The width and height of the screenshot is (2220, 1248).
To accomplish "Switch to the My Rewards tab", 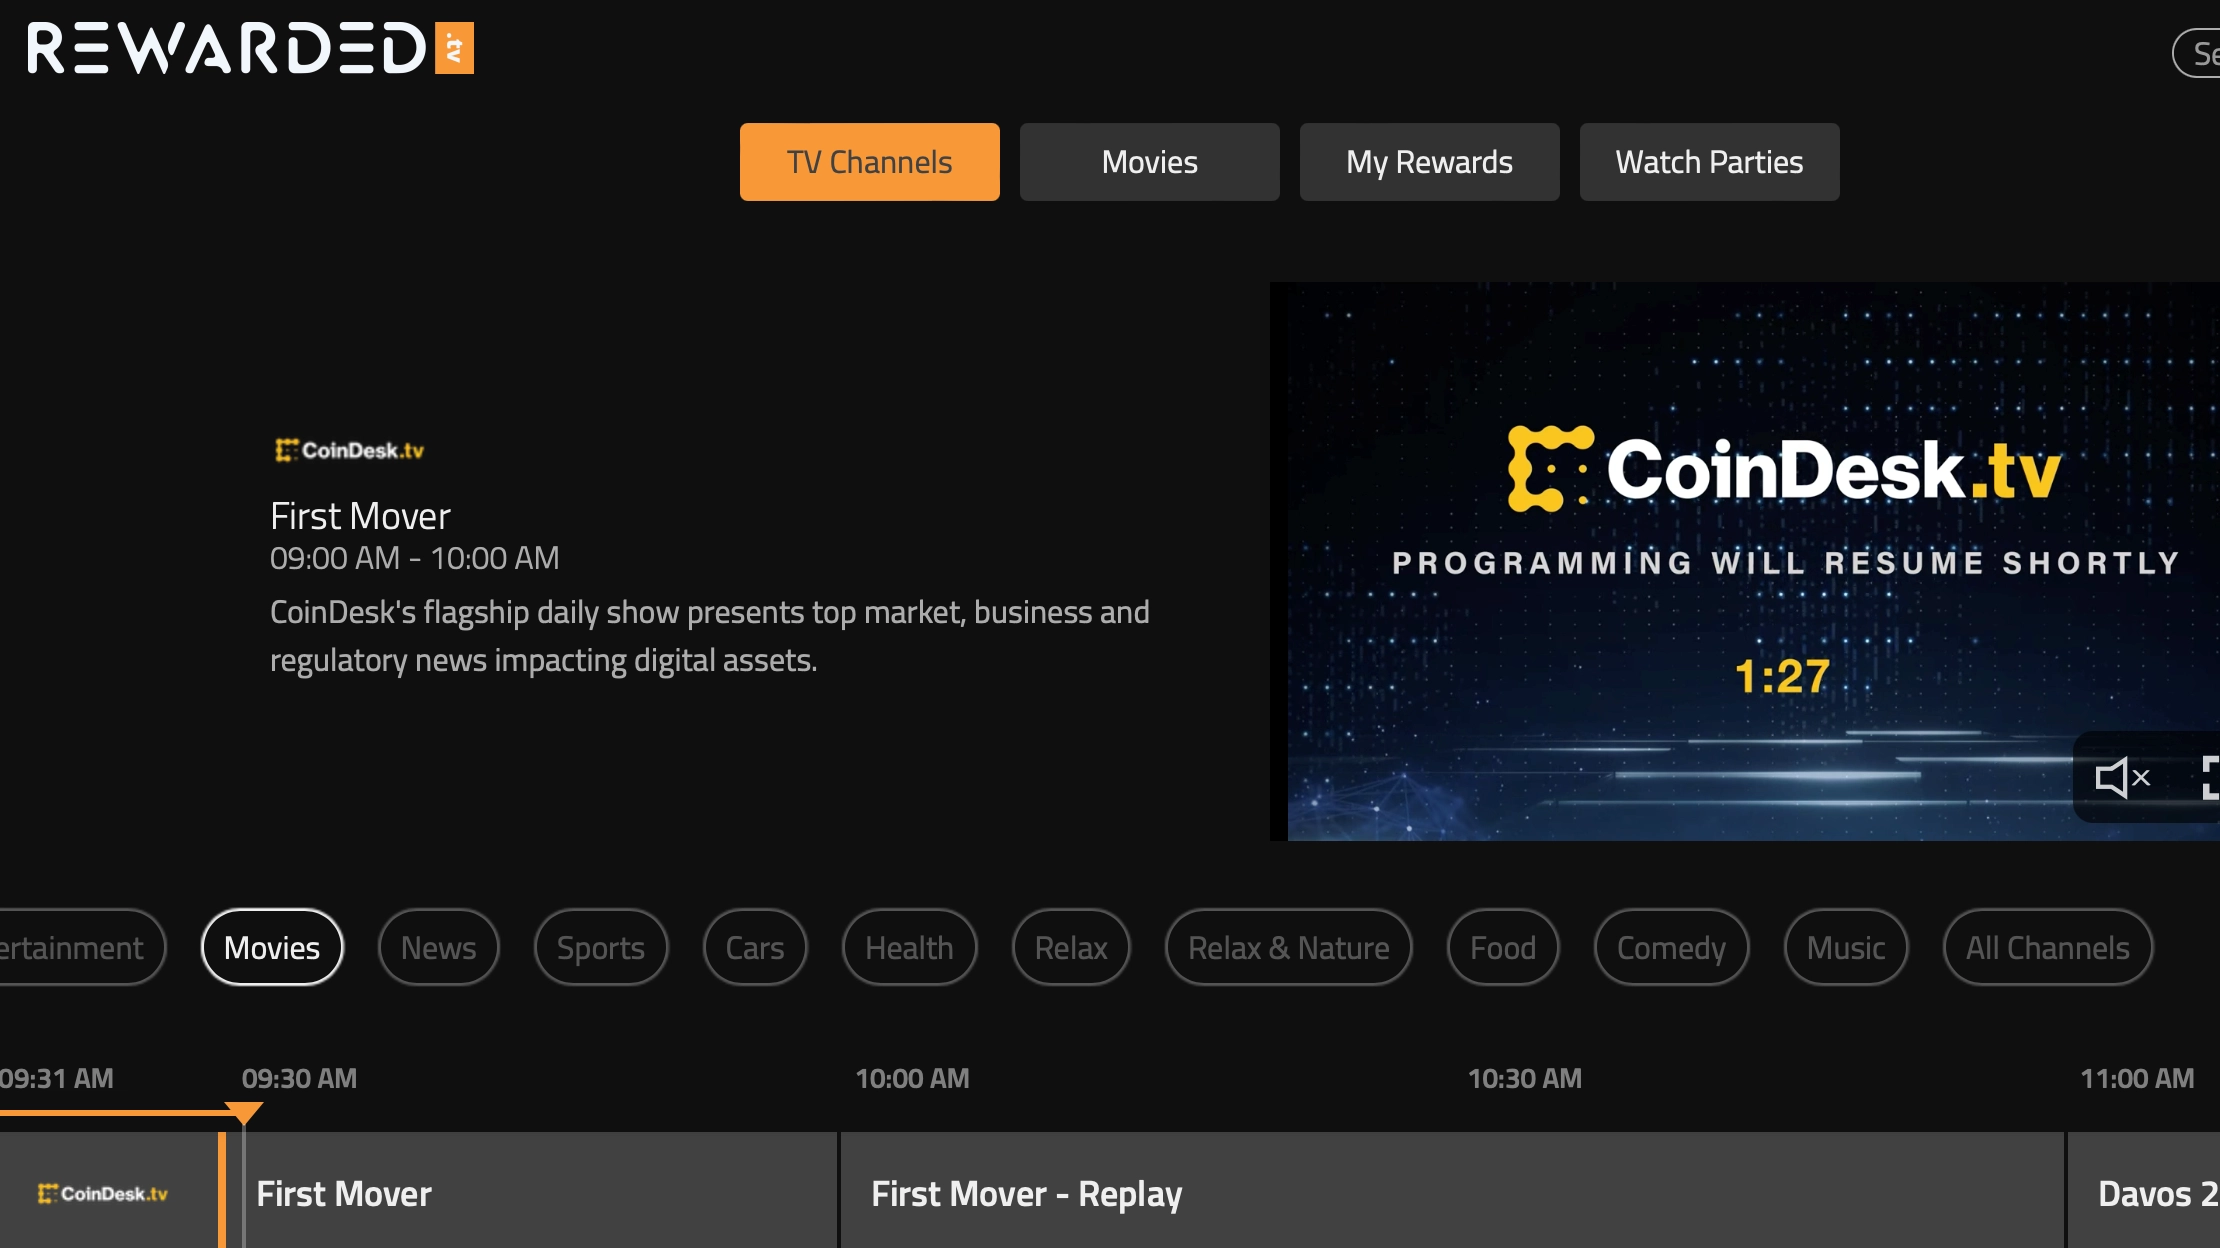I will point(1429,162).
